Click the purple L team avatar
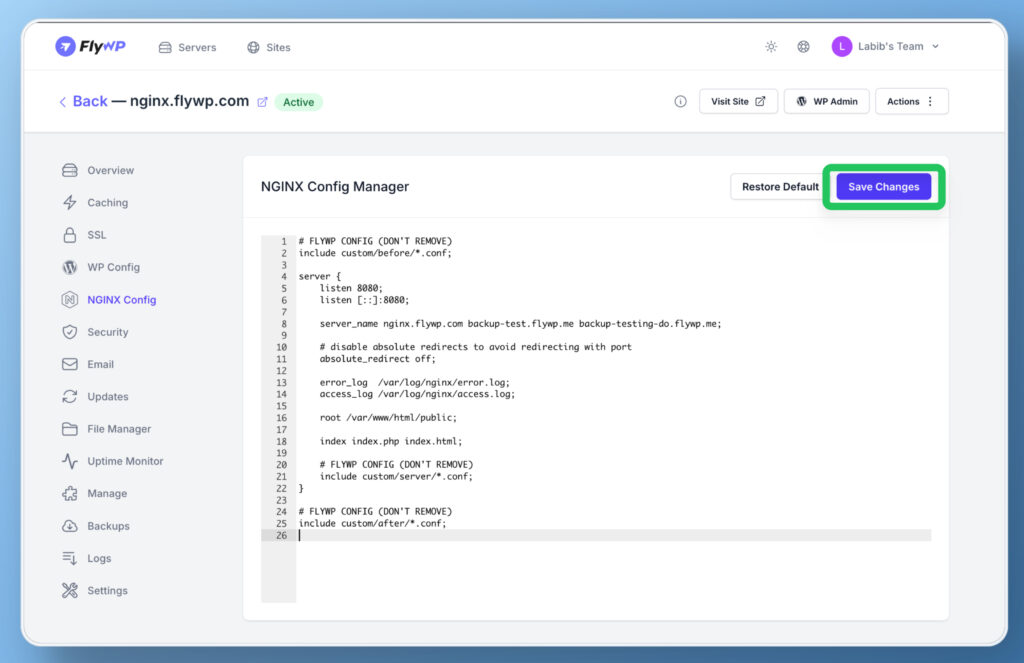Viewport: 1024px width, 663px height. point(842,46)
